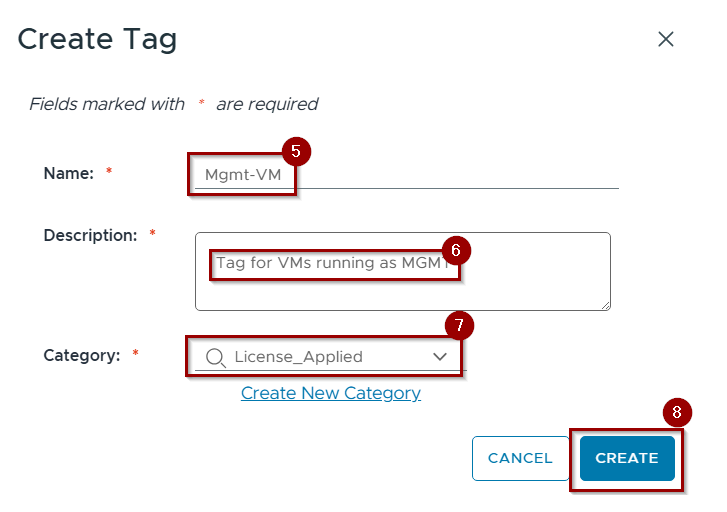Click the magnifier icon in Category field
This screenshot has height=512, width=727.
coord(215,357)
